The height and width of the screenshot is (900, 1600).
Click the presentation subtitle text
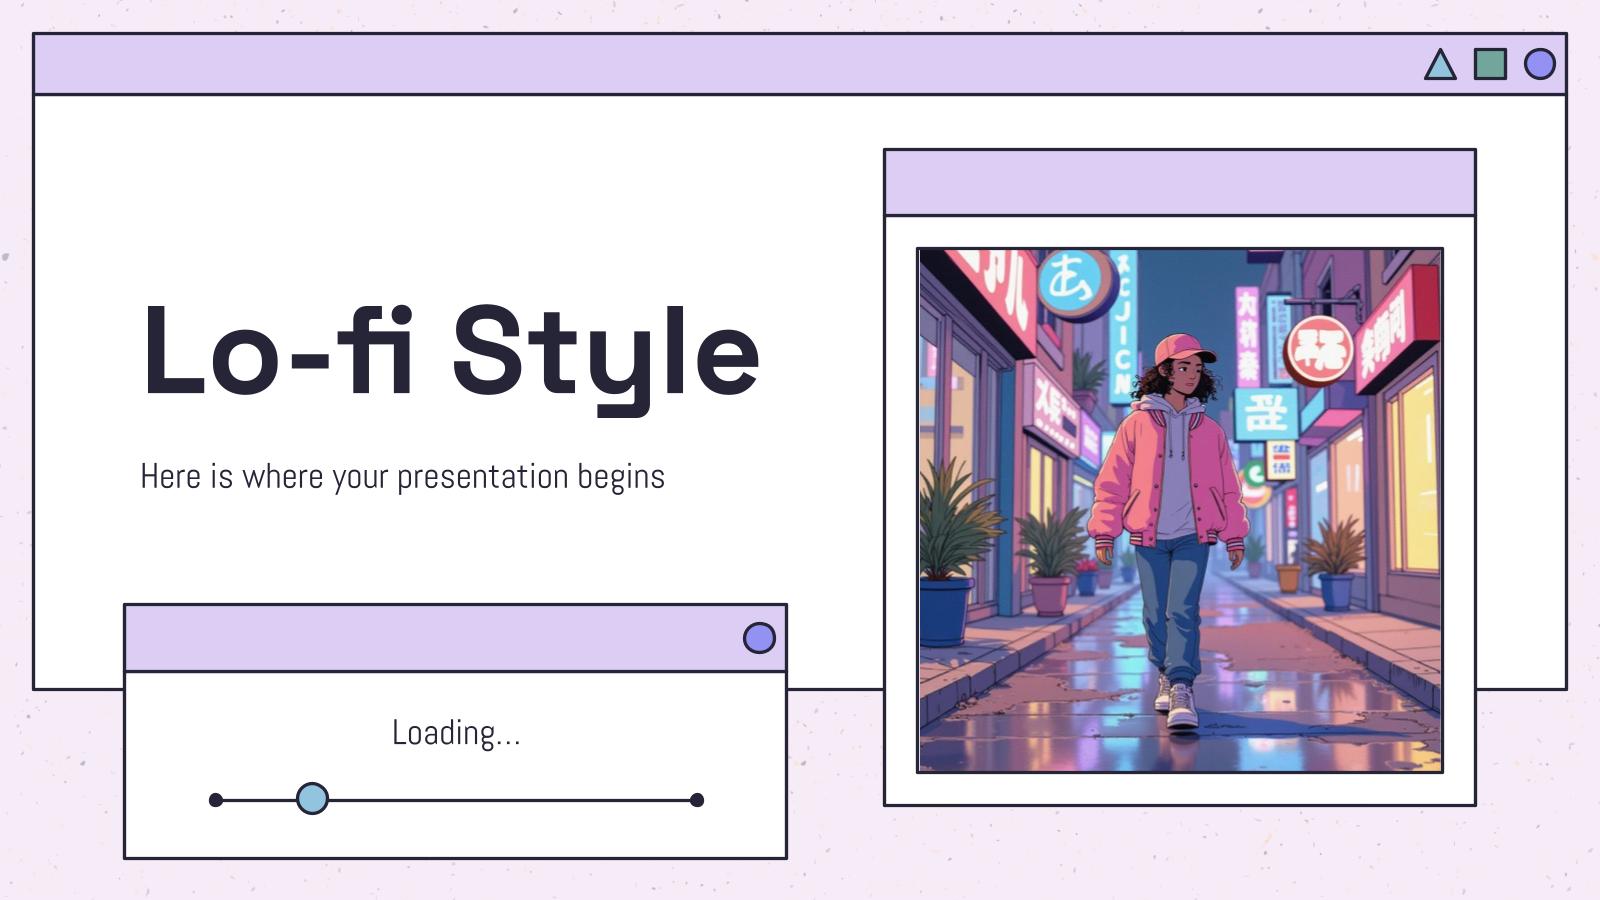(404, 477)
